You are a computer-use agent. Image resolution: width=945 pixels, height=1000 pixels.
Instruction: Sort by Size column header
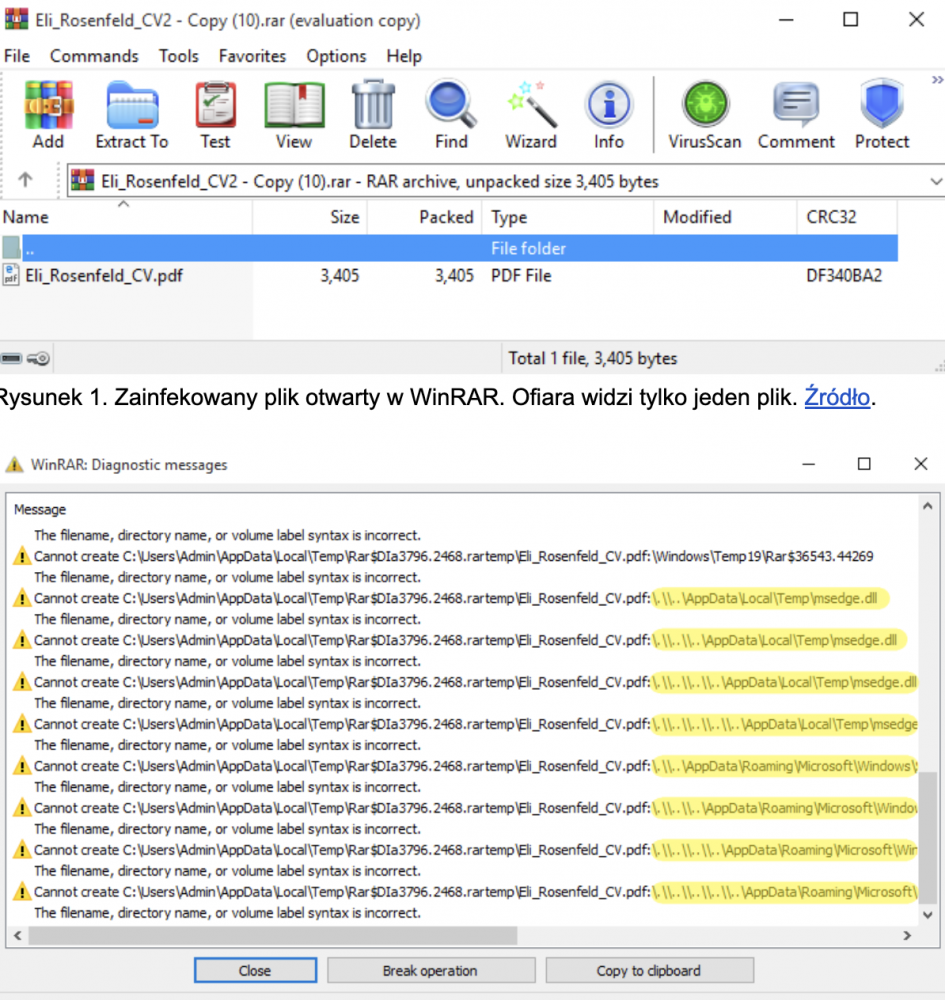[310, 217]
